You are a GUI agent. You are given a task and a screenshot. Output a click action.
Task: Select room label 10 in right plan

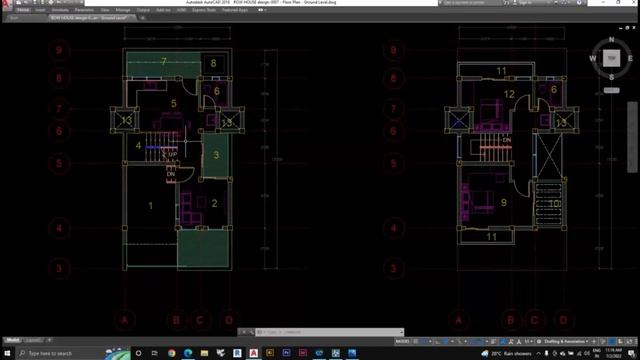(554, 203)
